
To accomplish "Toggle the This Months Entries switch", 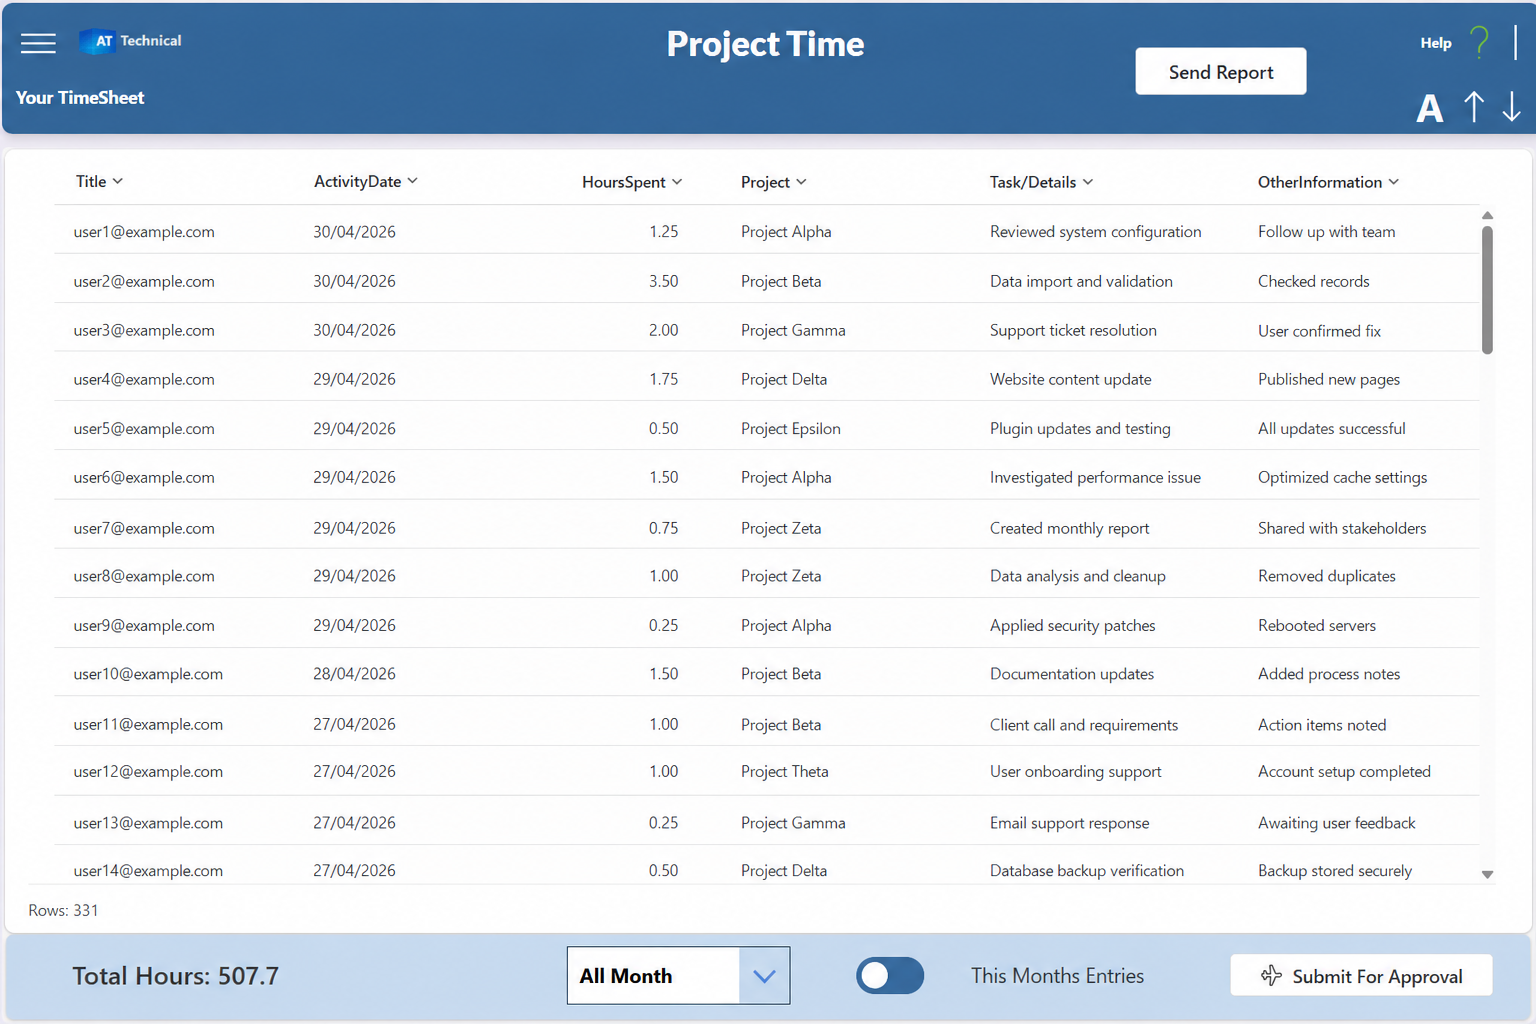I will coord(890,976).
